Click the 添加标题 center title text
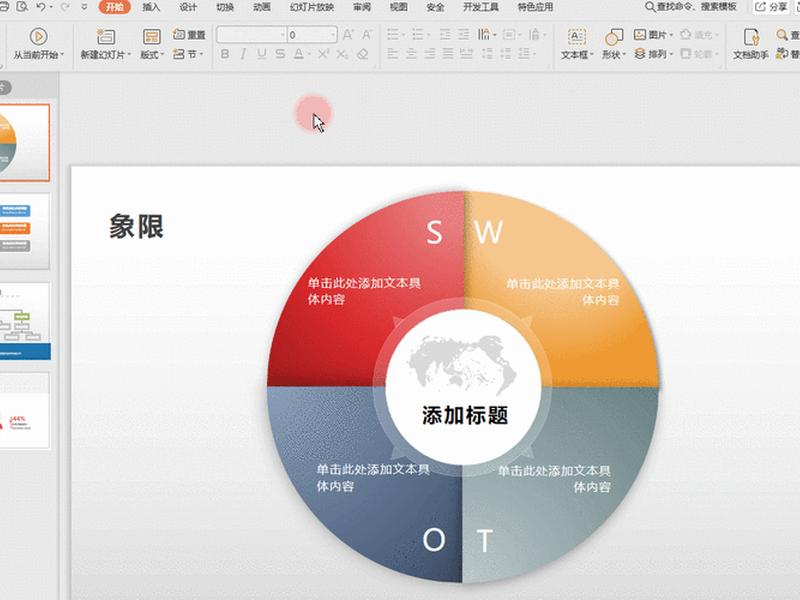 click(x=465, y=415)
